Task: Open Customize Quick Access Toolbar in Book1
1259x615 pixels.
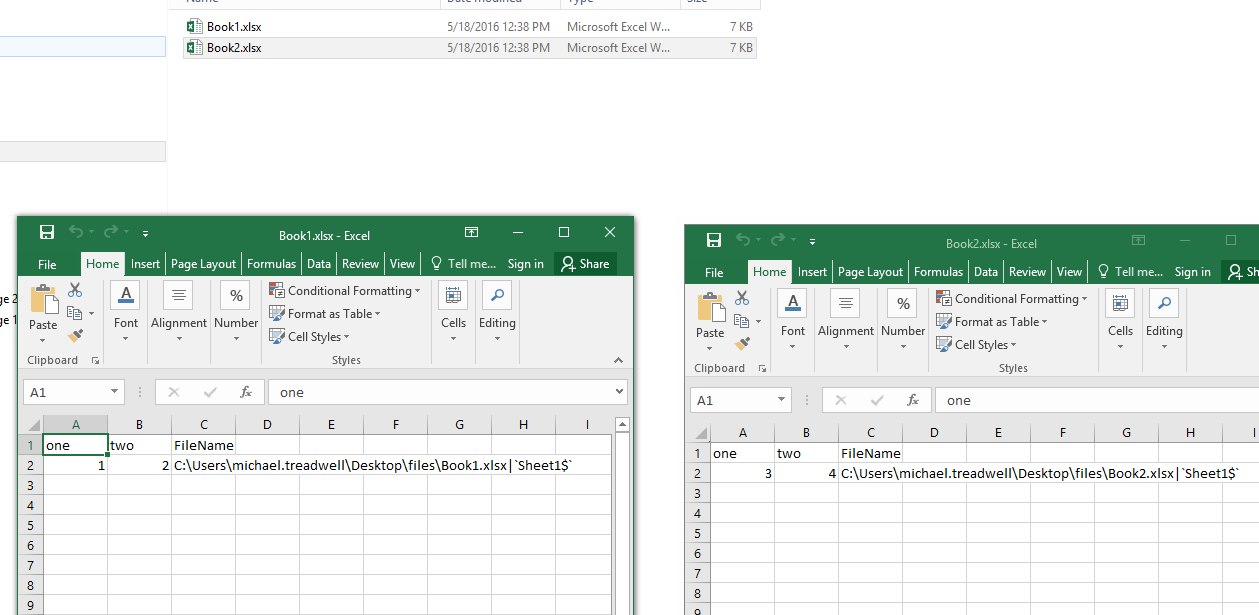Action: 145,232
